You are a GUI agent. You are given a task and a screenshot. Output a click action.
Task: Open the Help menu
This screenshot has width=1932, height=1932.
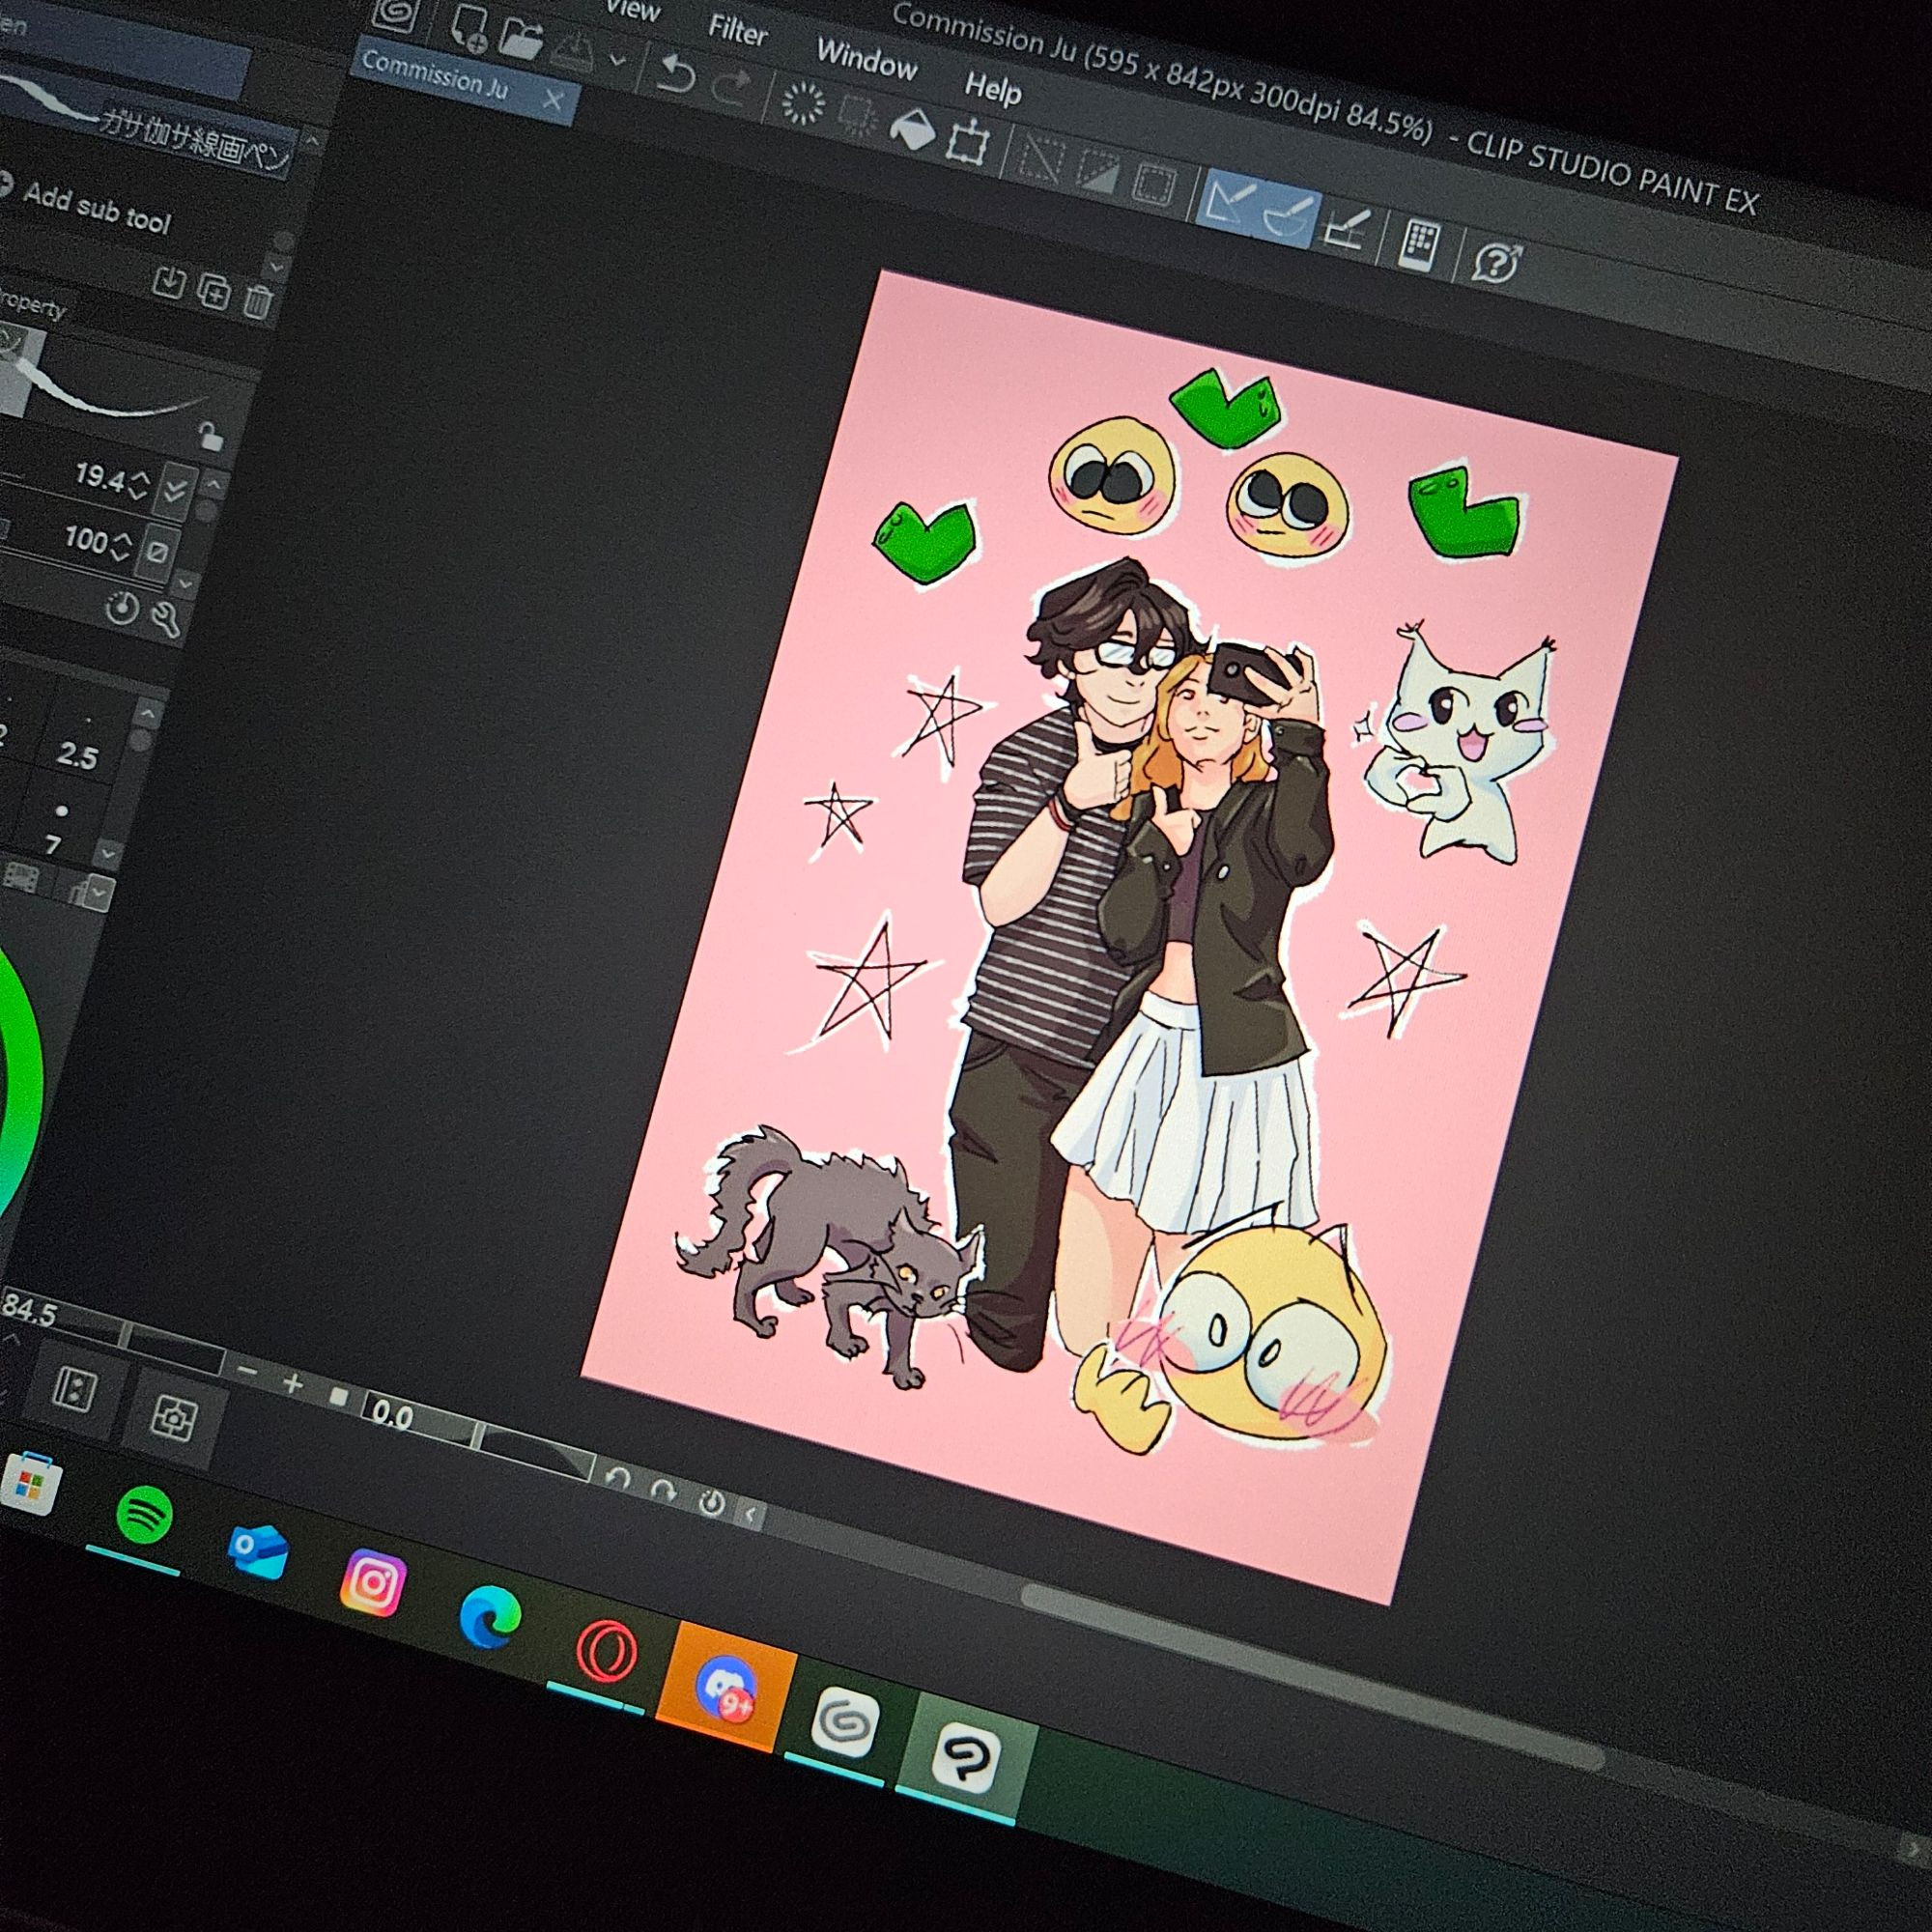(x=992, y=88)
